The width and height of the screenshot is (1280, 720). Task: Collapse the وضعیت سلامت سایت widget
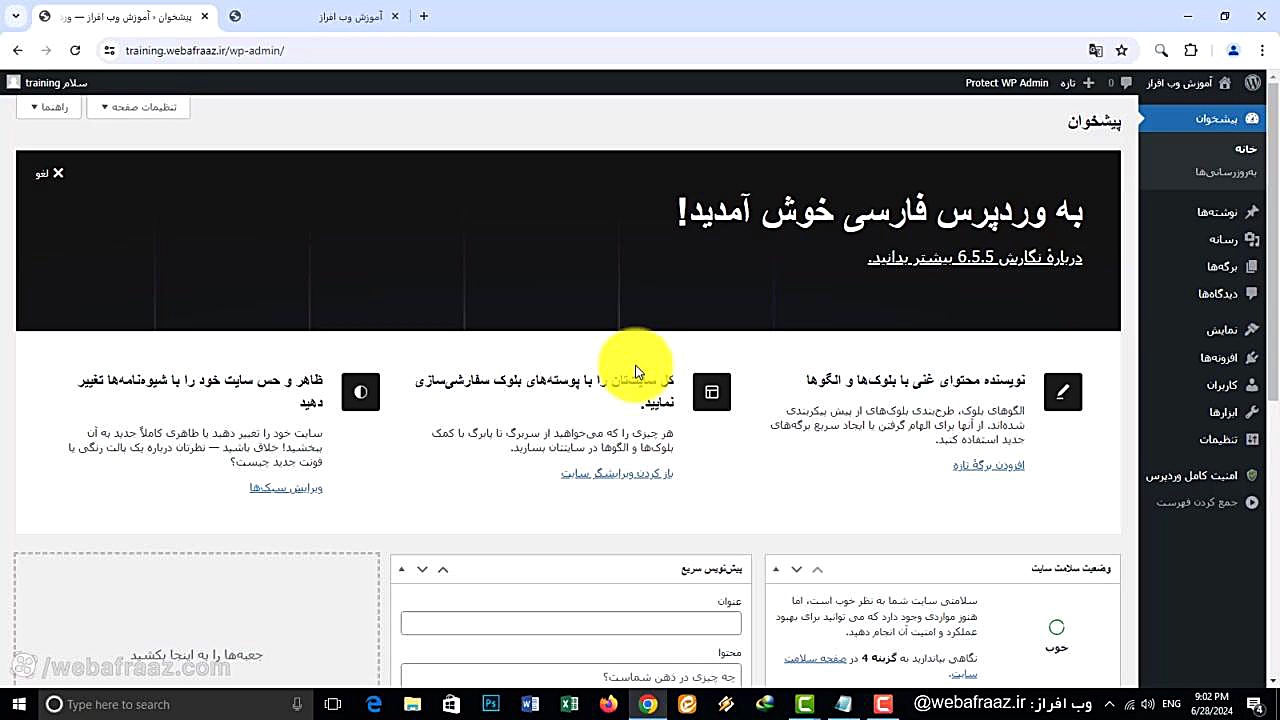click(775, 569)
